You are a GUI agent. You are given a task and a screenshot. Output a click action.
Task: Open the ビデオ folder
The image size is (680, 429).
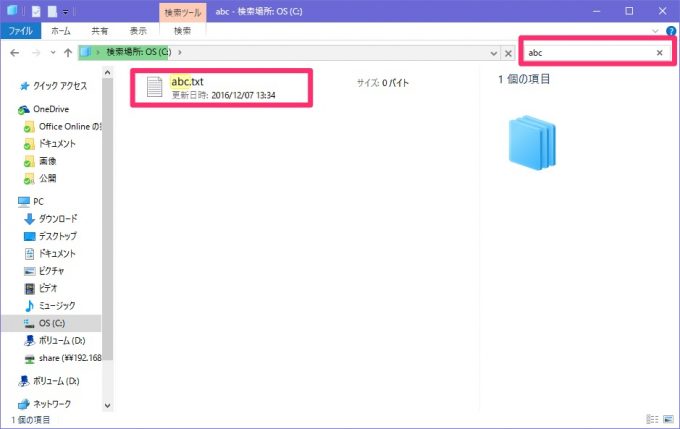pos(48,288)
